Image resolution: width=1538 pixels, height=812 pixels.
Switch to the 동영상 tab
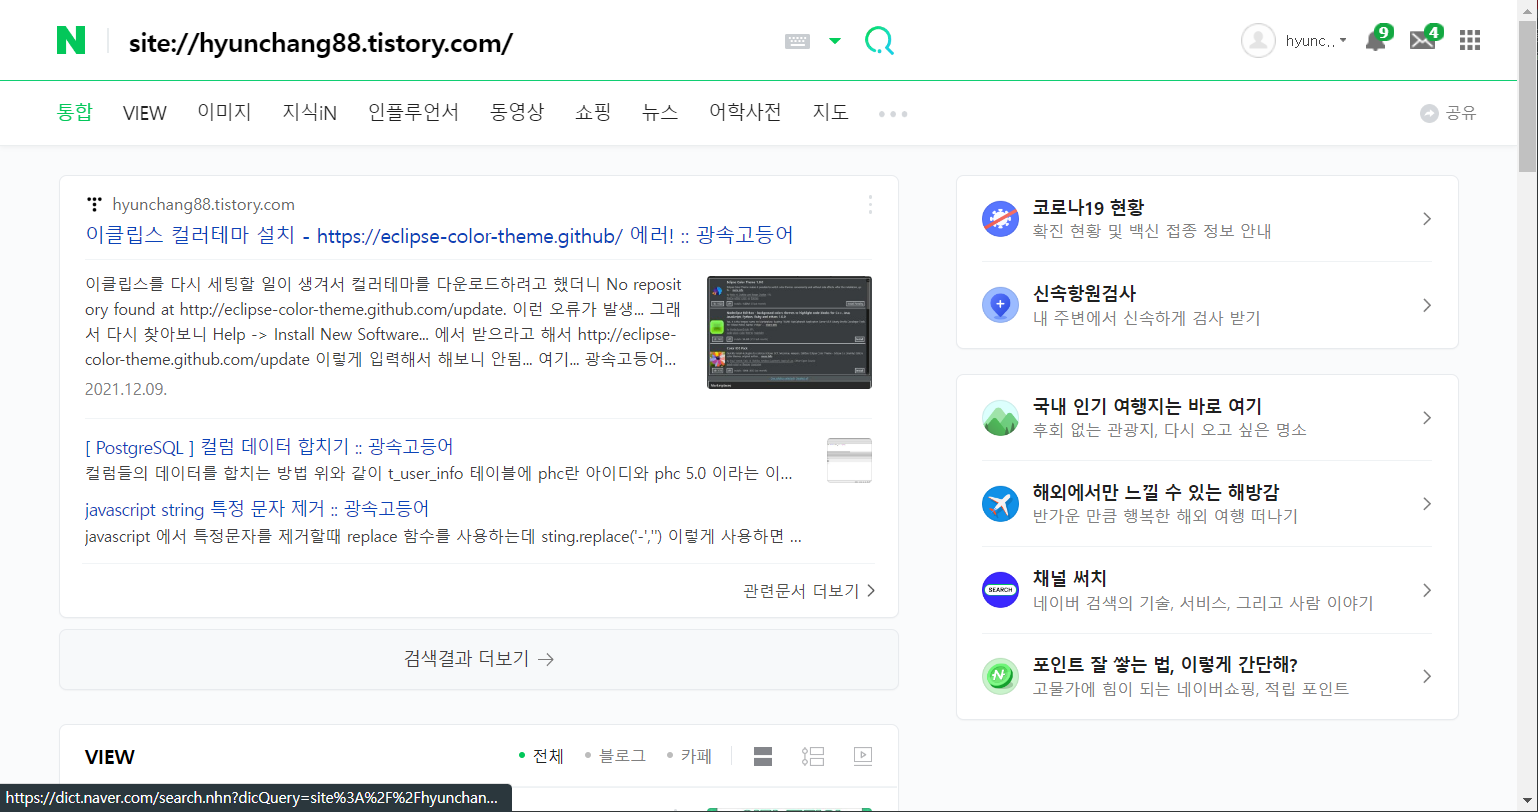(x=517, y=112)
